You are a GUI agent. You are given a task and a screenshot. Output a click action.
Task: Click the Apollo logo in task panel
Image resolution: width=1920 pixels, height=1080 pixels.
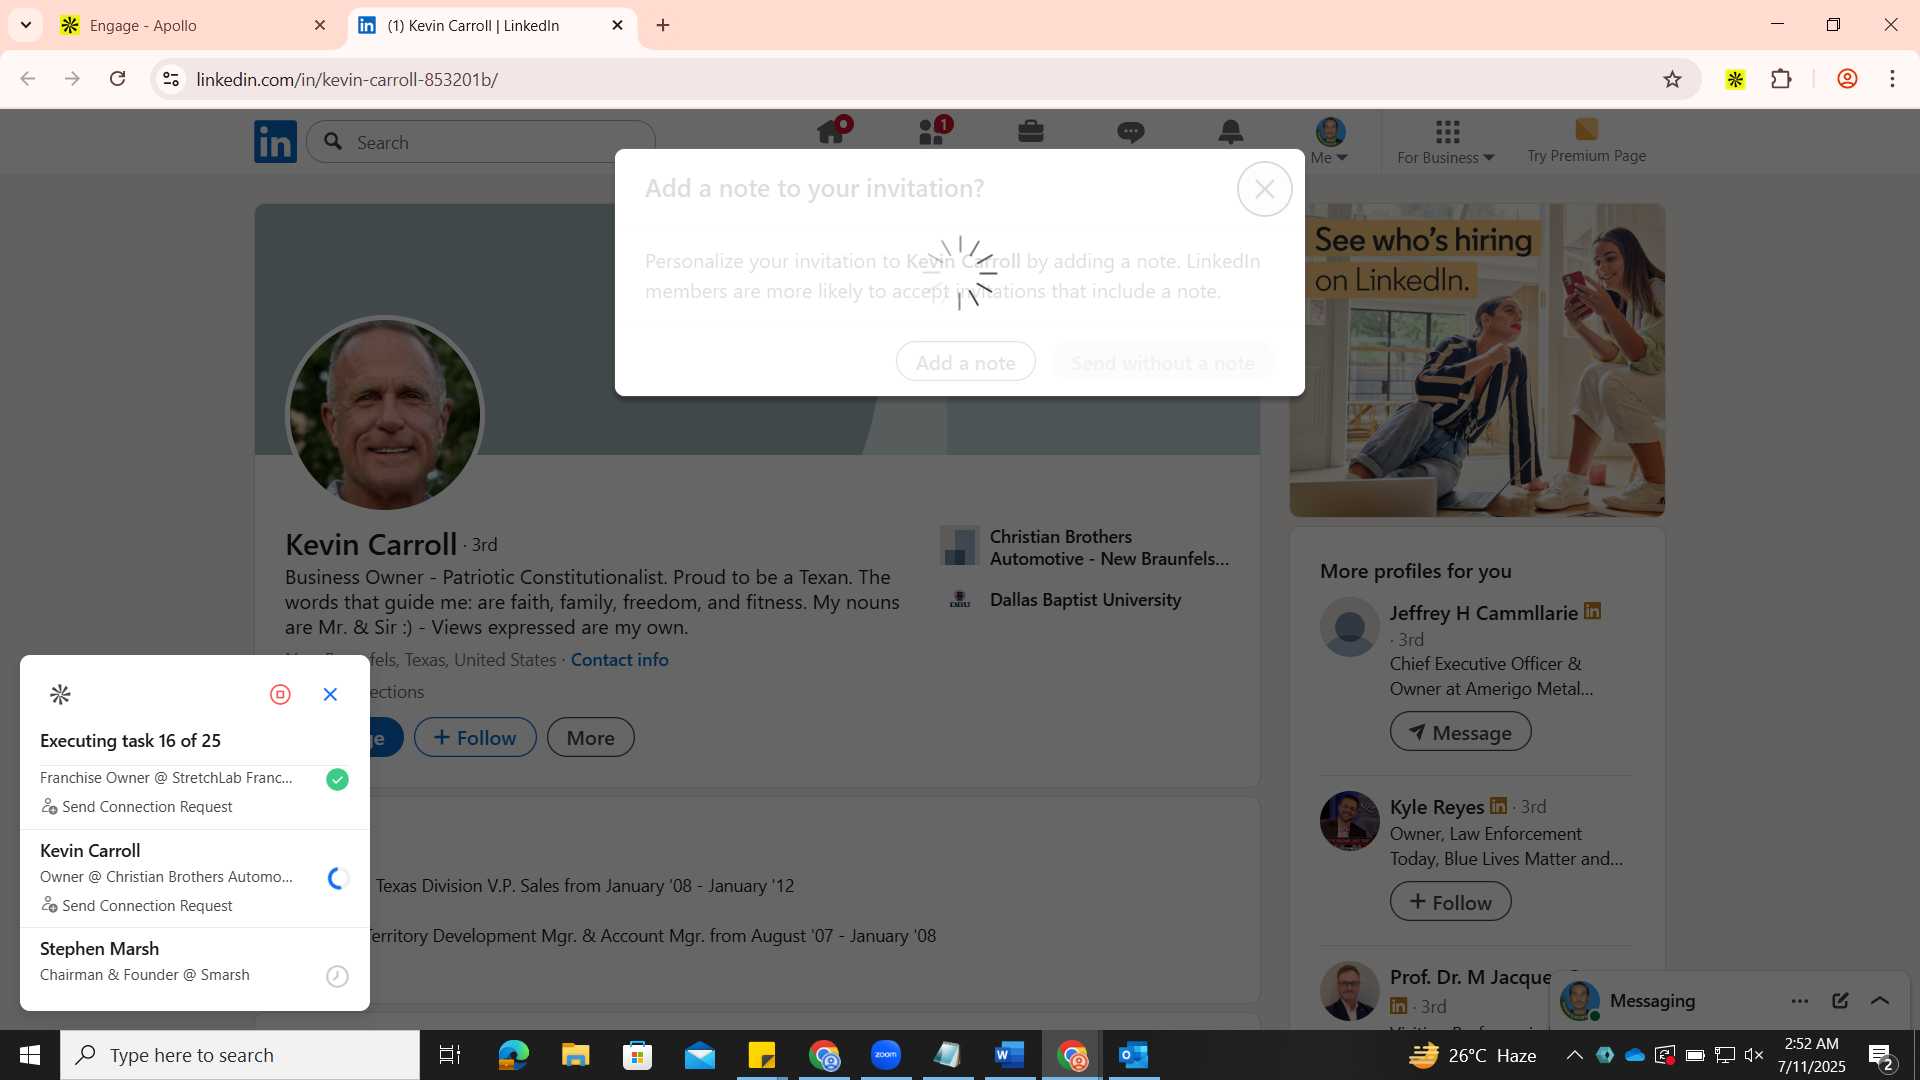[60, 694]
